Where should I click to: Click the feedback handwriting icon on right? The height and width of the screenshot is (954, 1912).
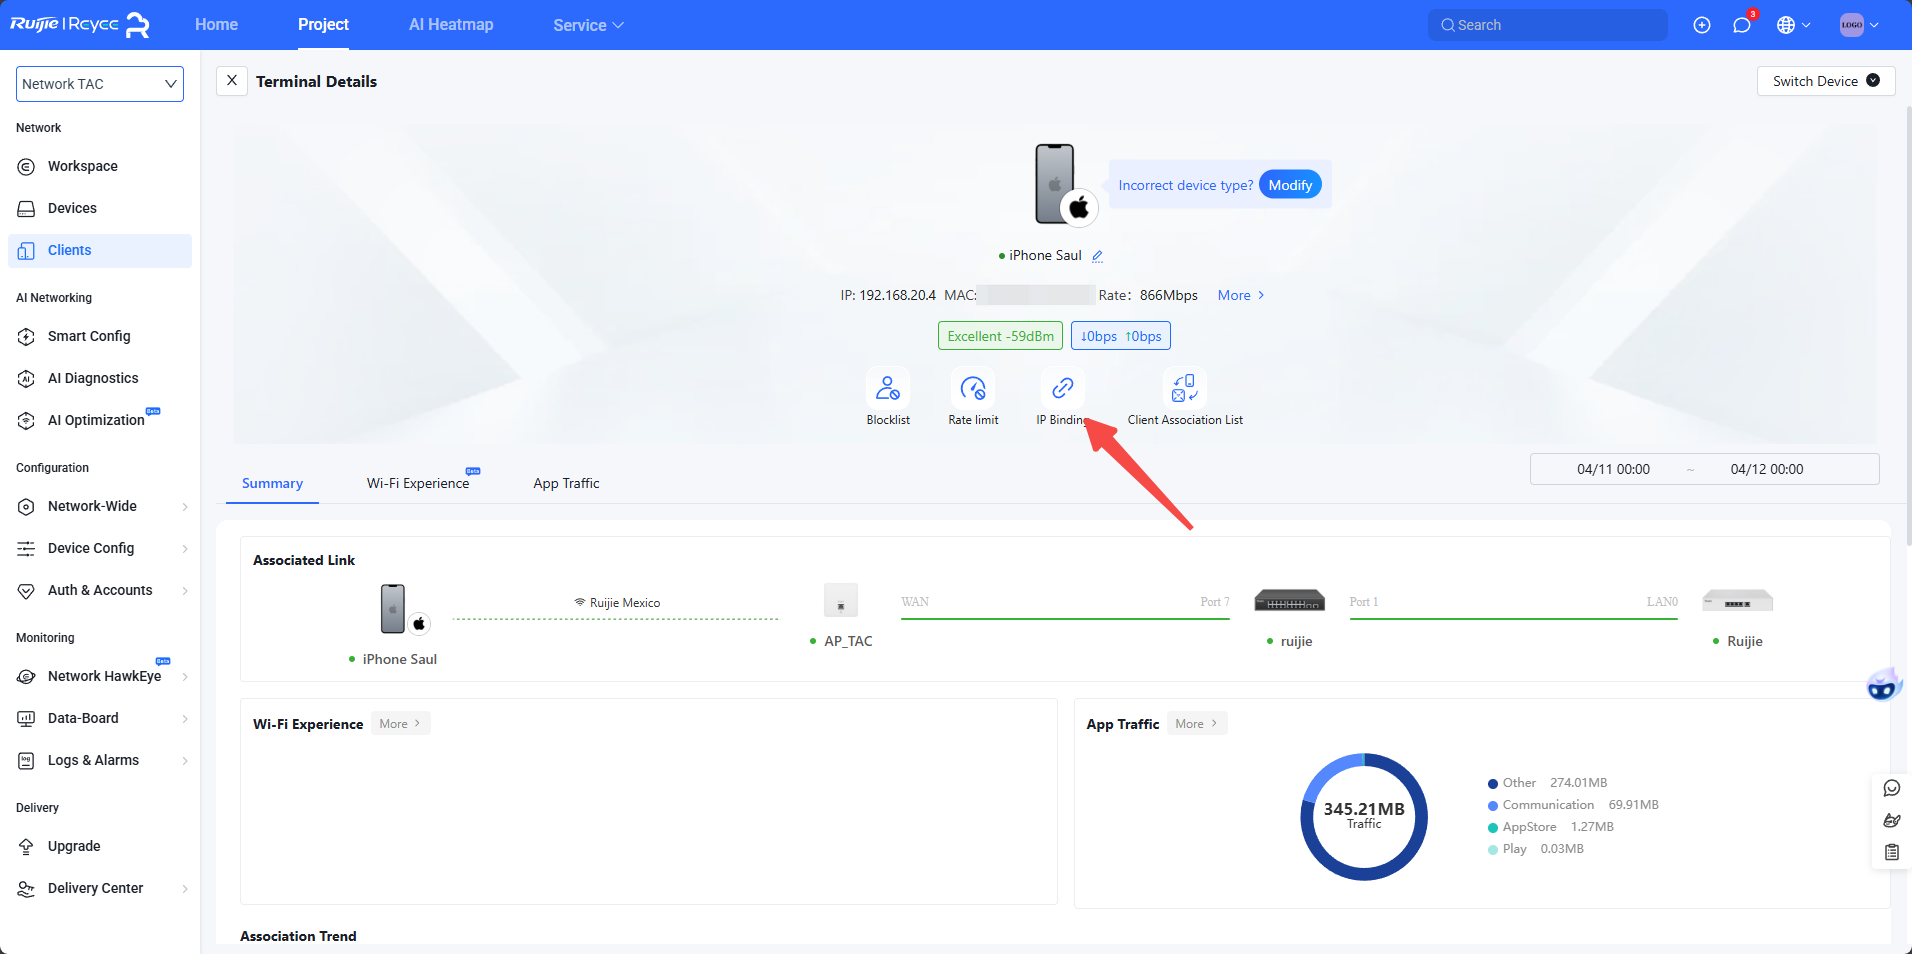pos(1892,821)
